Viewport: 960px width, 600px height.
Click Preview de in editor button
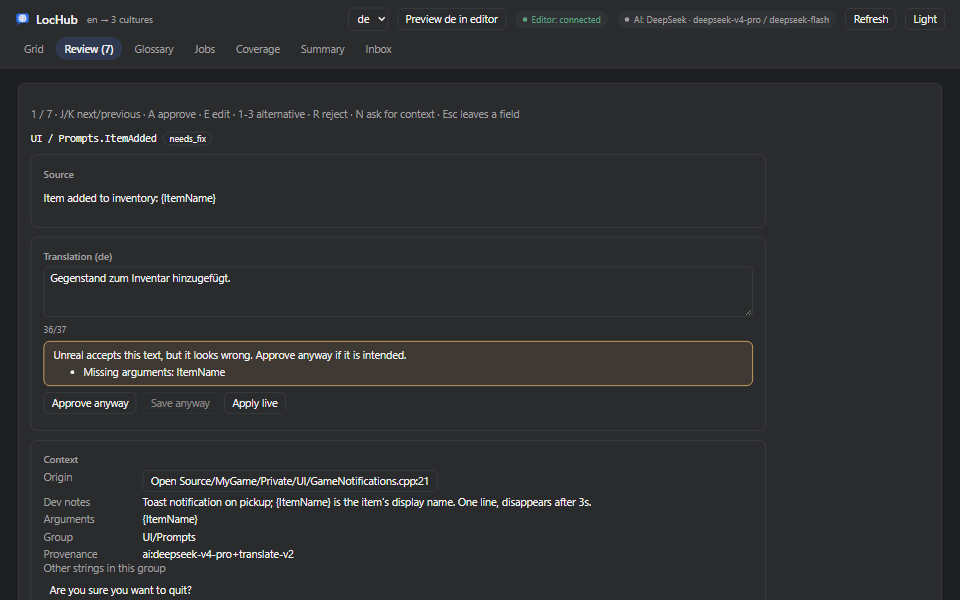coord(452,19)
